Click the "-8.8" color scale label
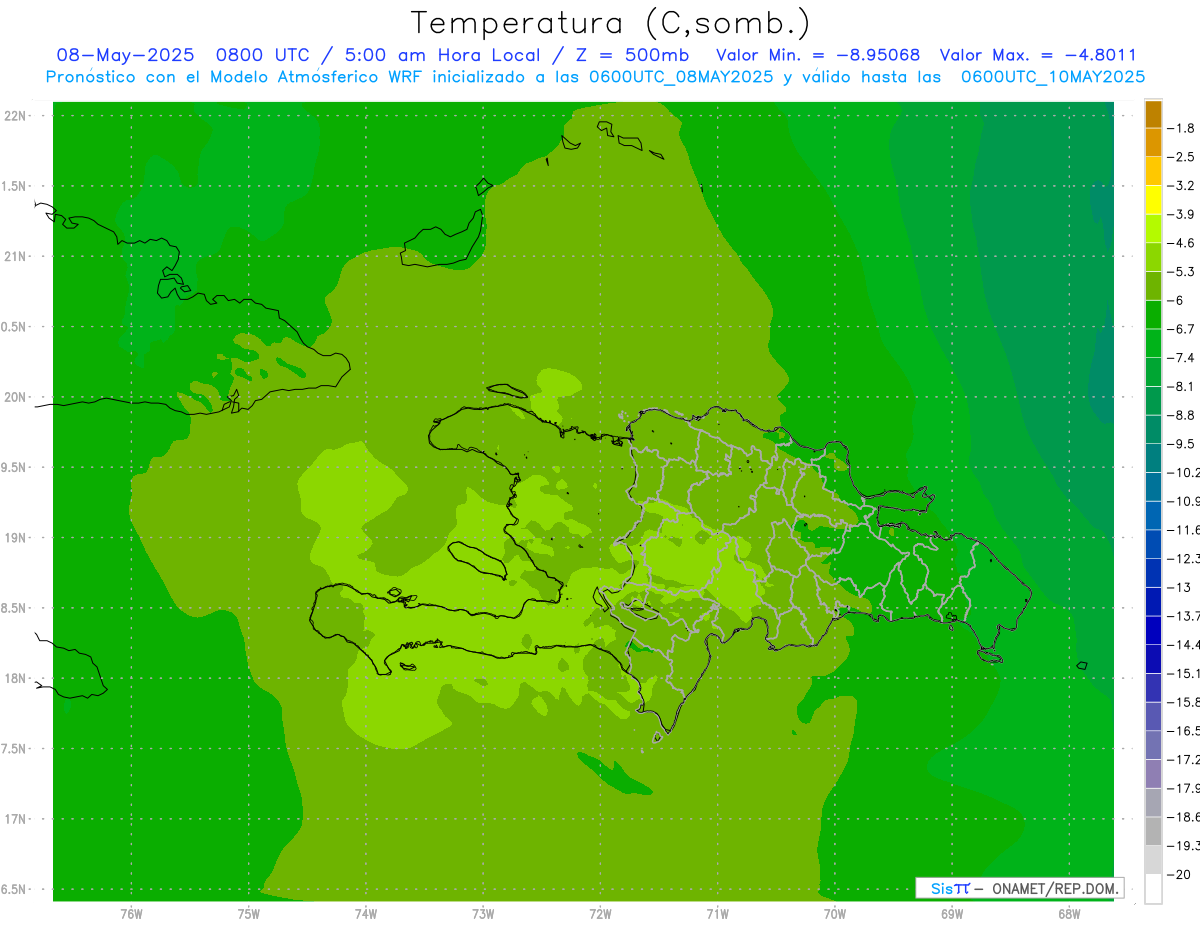 (x=1181, y=415)
